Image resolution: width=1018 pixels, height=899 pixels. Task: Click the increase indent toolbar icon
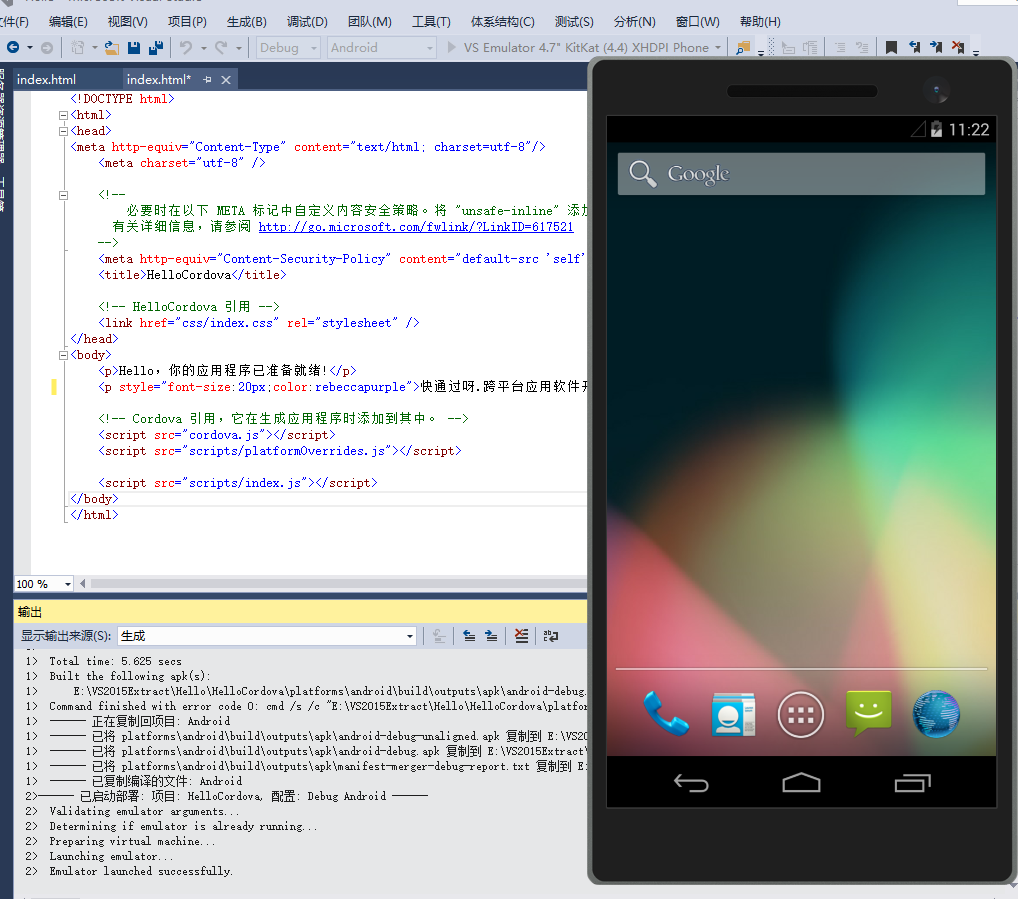810,47
